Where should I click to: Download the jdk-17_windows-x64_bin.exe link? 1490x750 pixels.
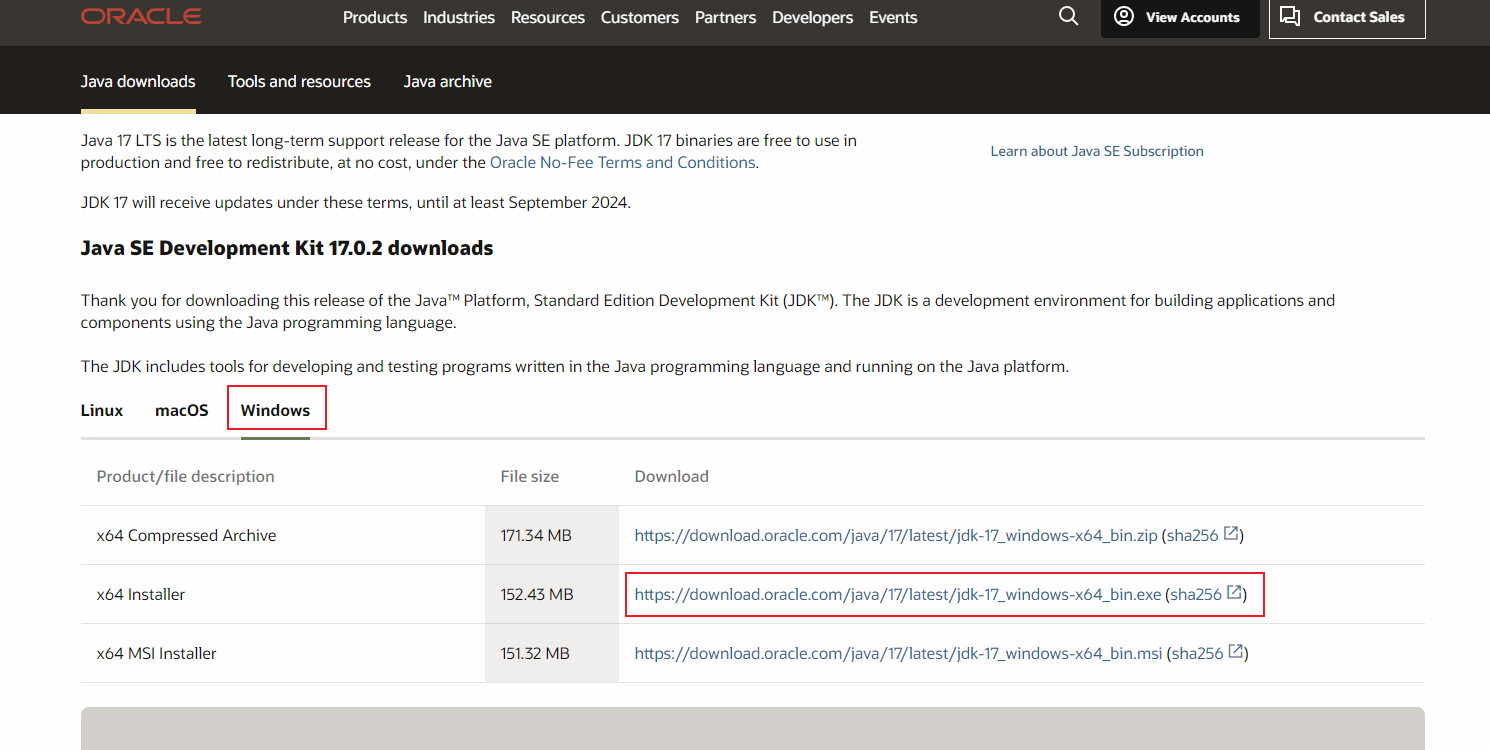point(898,594)
